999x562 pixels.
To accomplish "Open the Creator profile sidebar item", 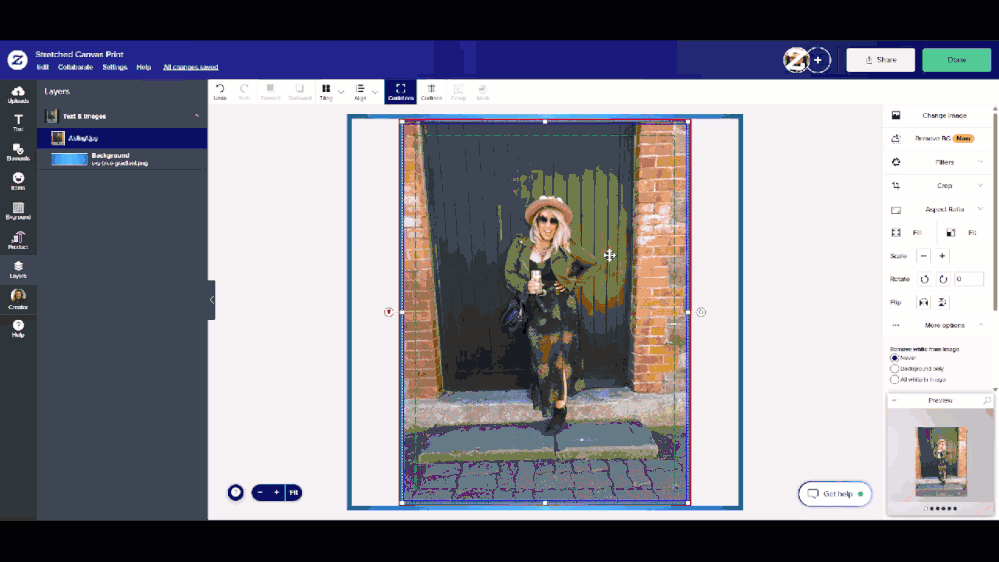I will click(18, 299).
